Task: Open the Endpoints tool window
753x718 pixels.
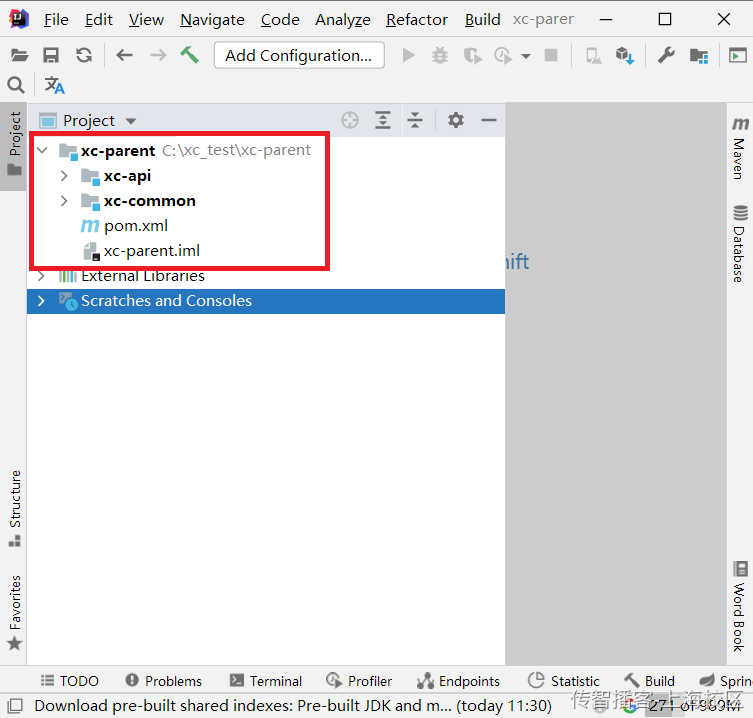Action: [x=459, y=681]
